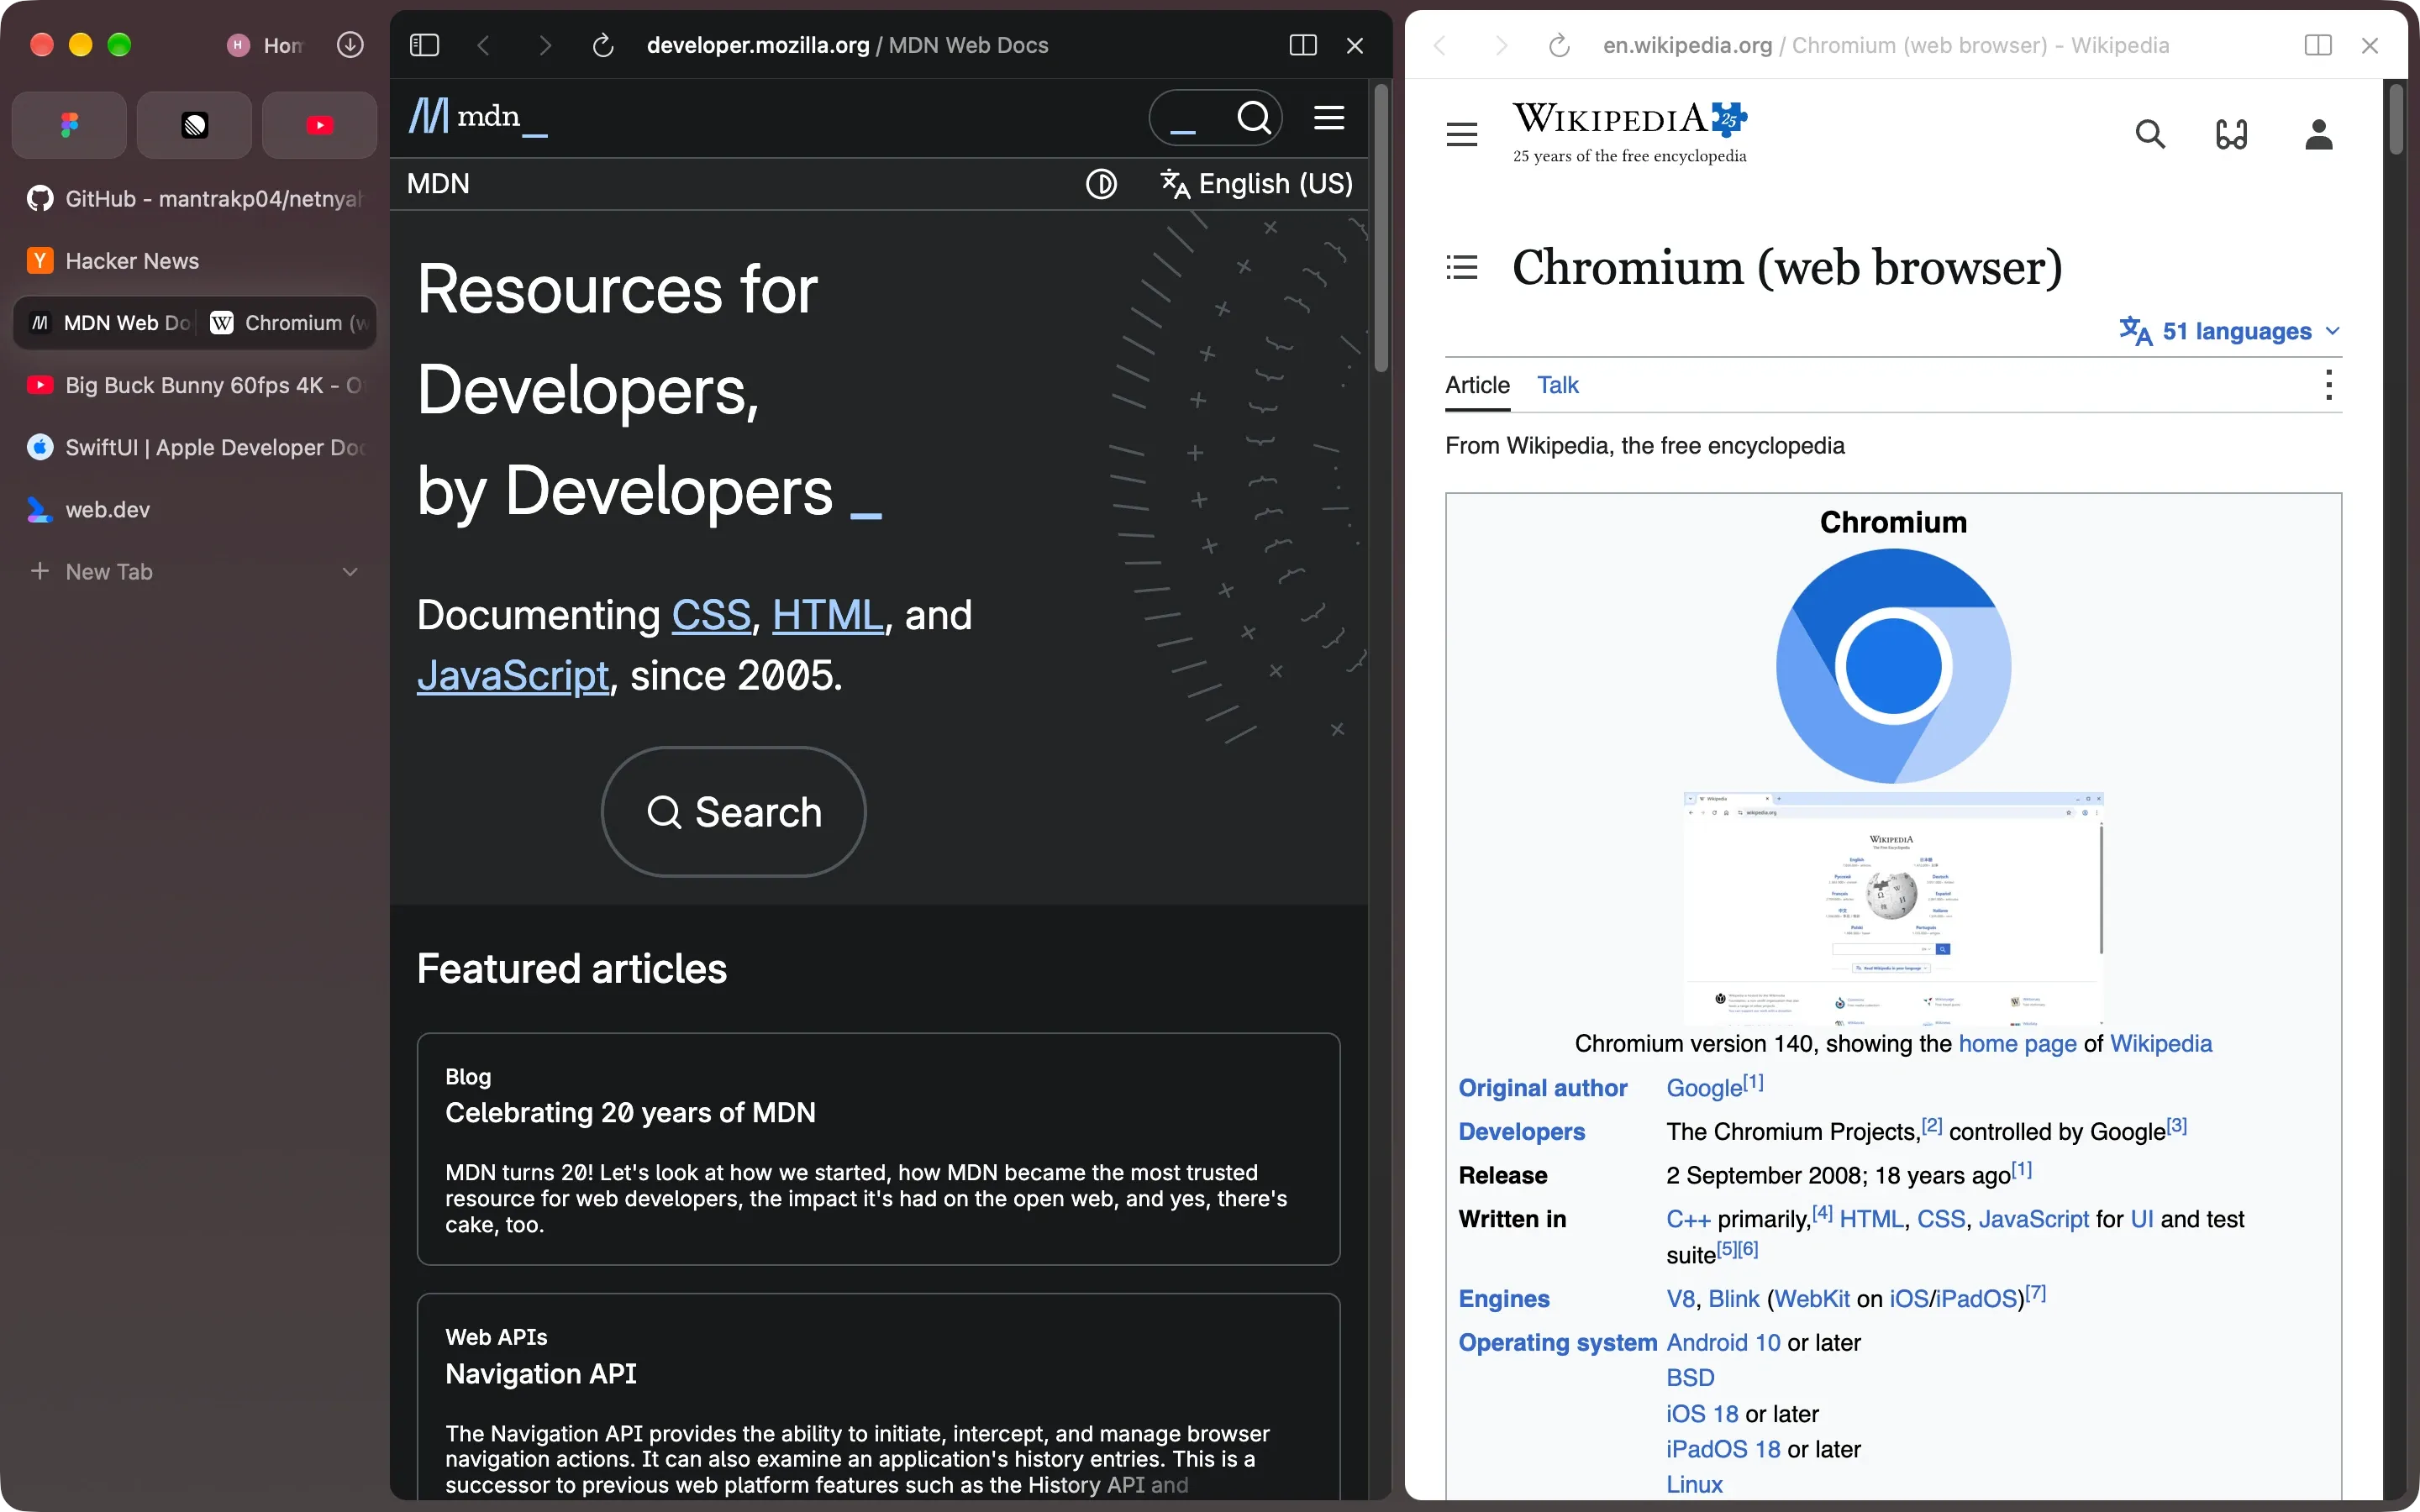The width and height of the screenshot is (2420, 1512).
Task: Follow the Blink engine link
Action: click(1733, 1299)
